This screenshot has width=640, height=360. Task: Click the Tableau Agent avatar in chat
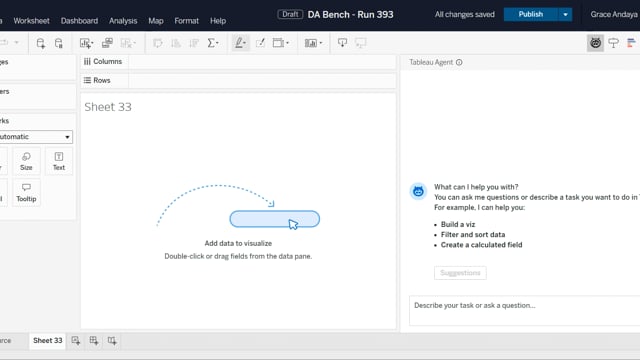(x=418, y=191)
